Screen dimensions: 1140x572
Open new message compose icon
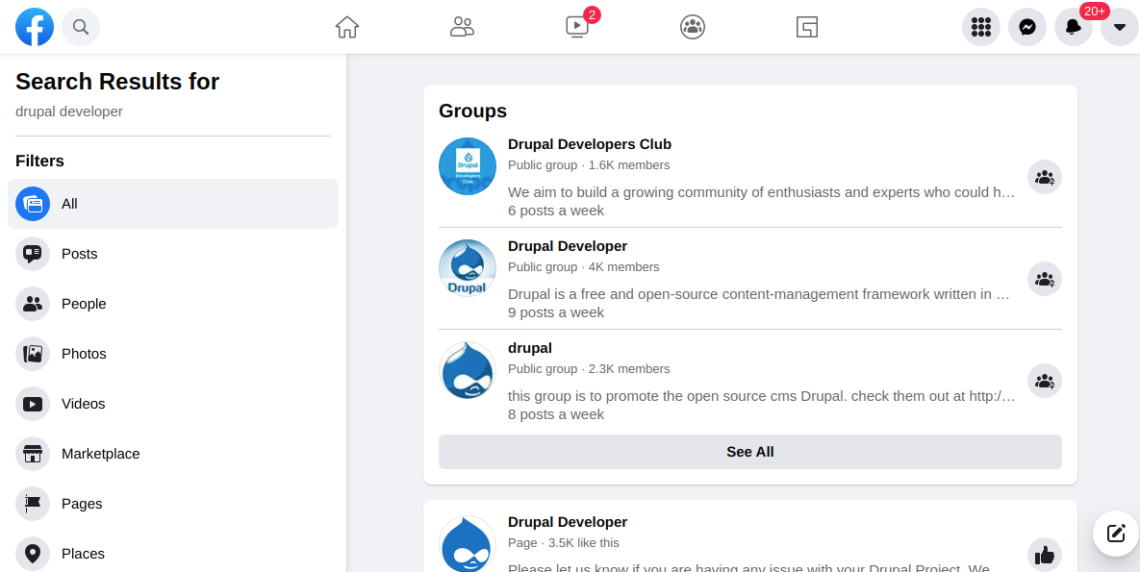point(1116,533)
